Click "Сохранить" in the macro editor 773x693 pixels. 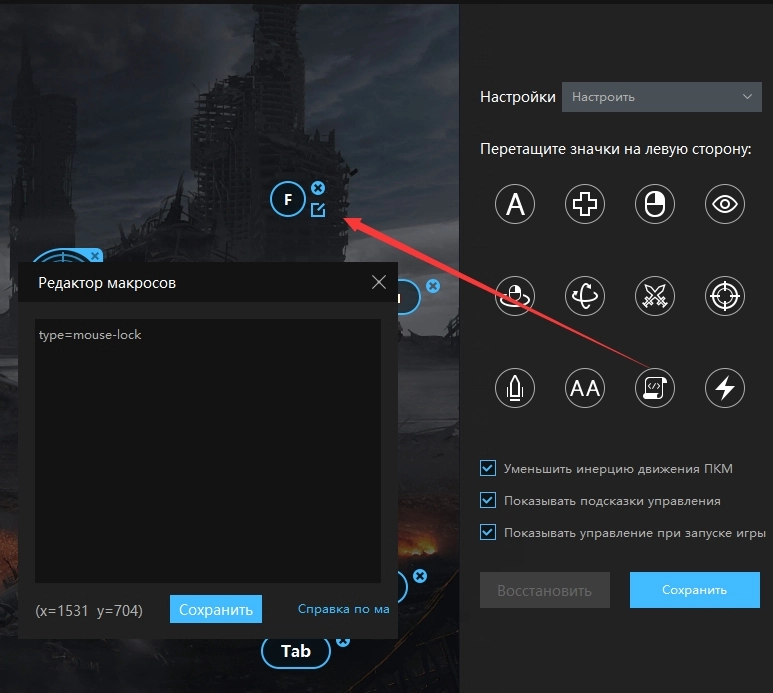click(x=215, y=609)
